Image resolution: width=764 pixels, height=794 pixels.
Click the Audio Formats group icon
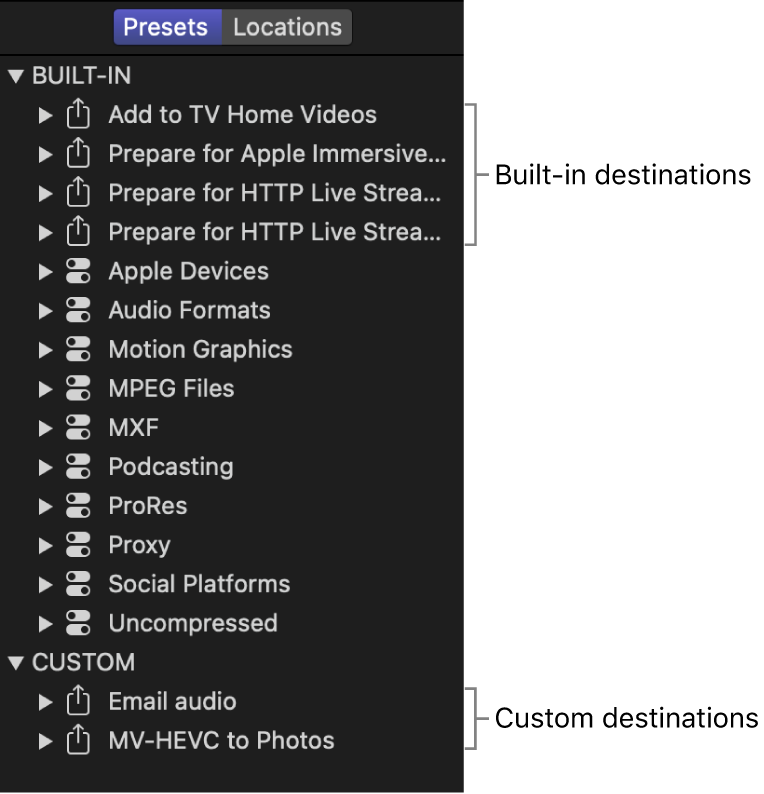[x=78, y=311]
